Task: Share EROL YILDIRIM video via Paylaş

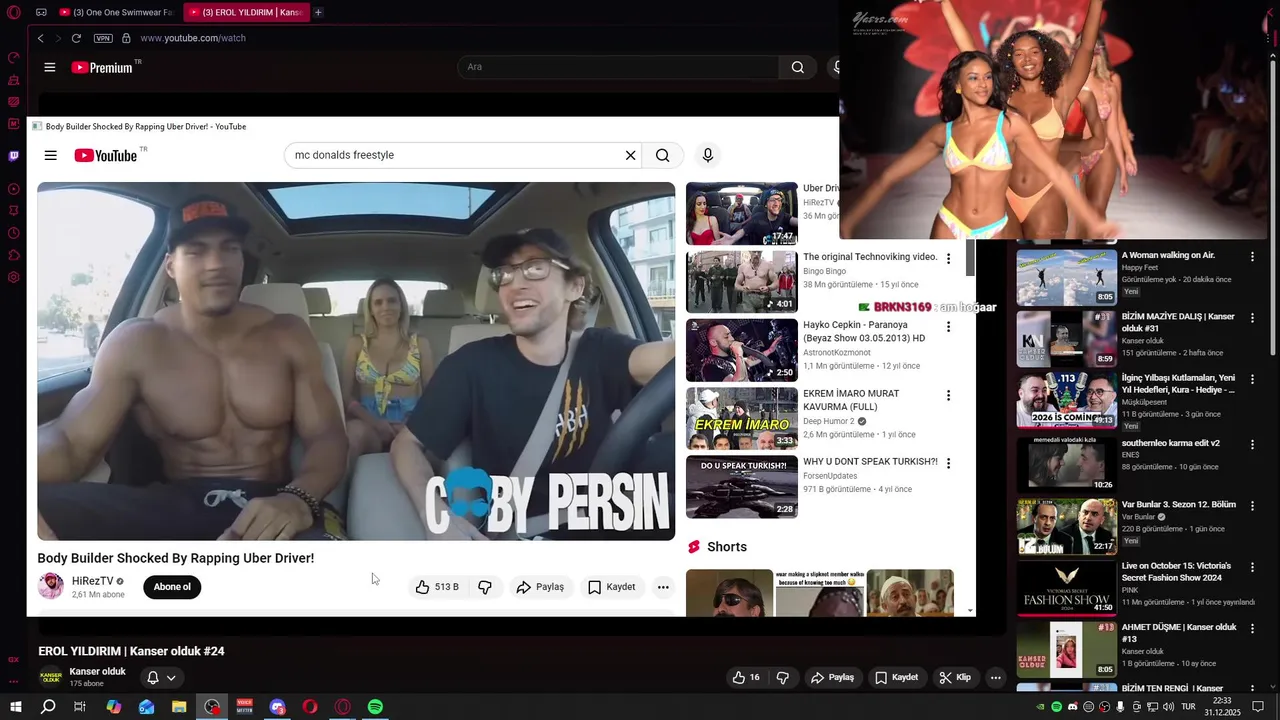Action: coord(832,677)
